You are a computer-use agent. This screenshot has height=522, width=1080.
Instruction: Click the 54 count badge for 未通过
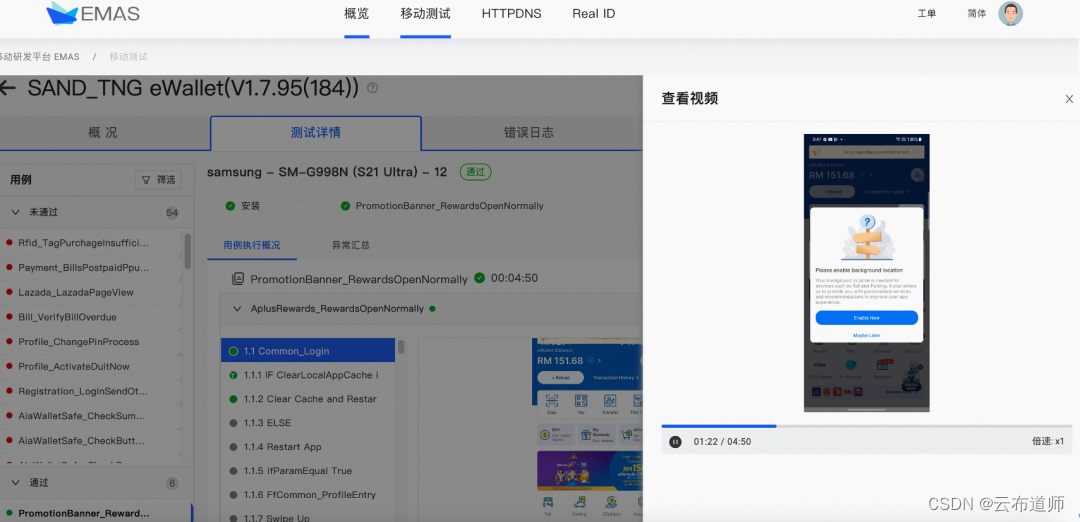(172, 213)
